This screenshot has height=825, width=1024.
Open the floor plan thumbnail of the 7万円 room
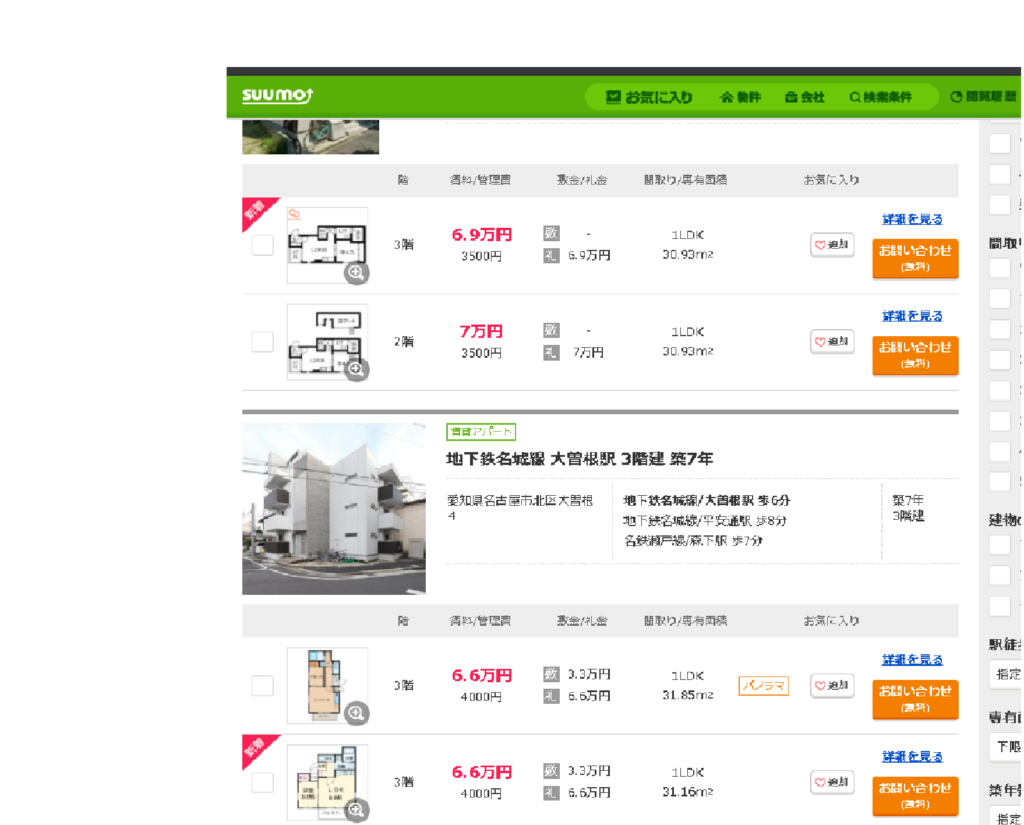point(327,342)
